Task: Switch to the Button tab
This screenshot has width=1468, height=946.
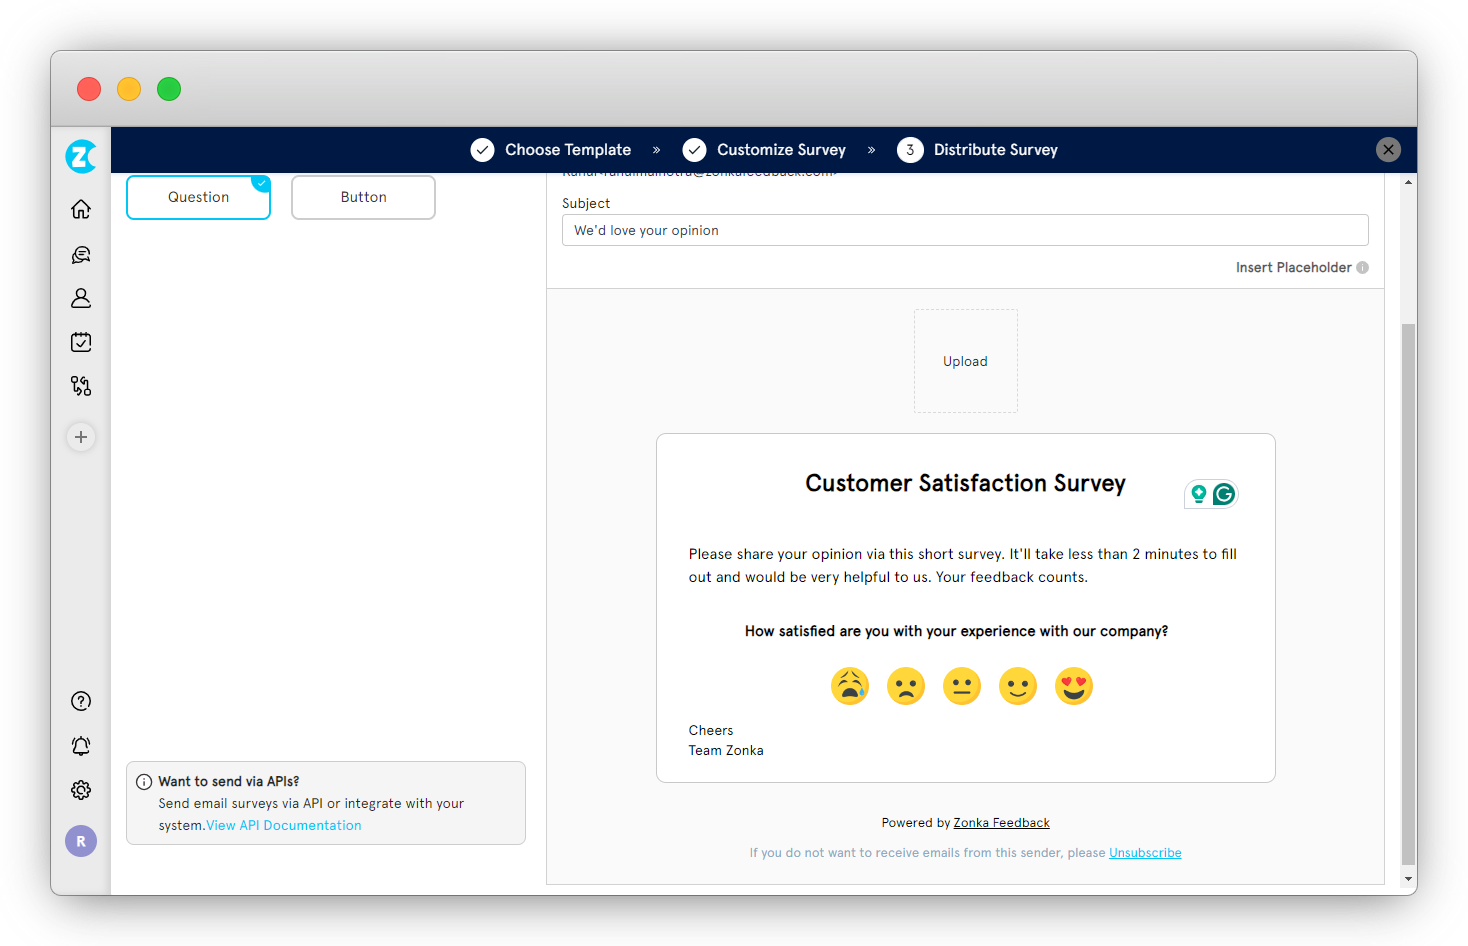Action: click(x=362, y=197)
